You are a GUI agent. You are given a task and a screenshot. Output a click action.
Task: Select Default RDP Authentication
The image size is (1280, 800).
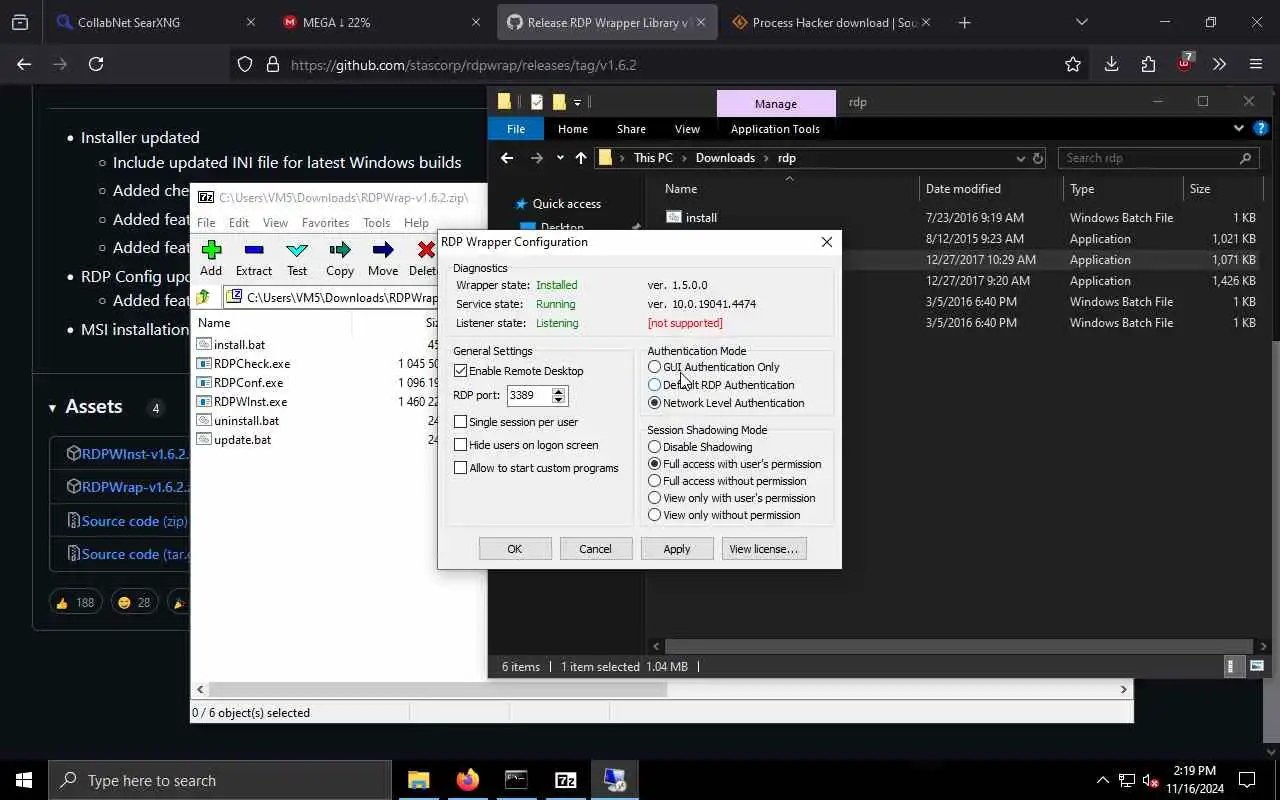coord(655,385)
